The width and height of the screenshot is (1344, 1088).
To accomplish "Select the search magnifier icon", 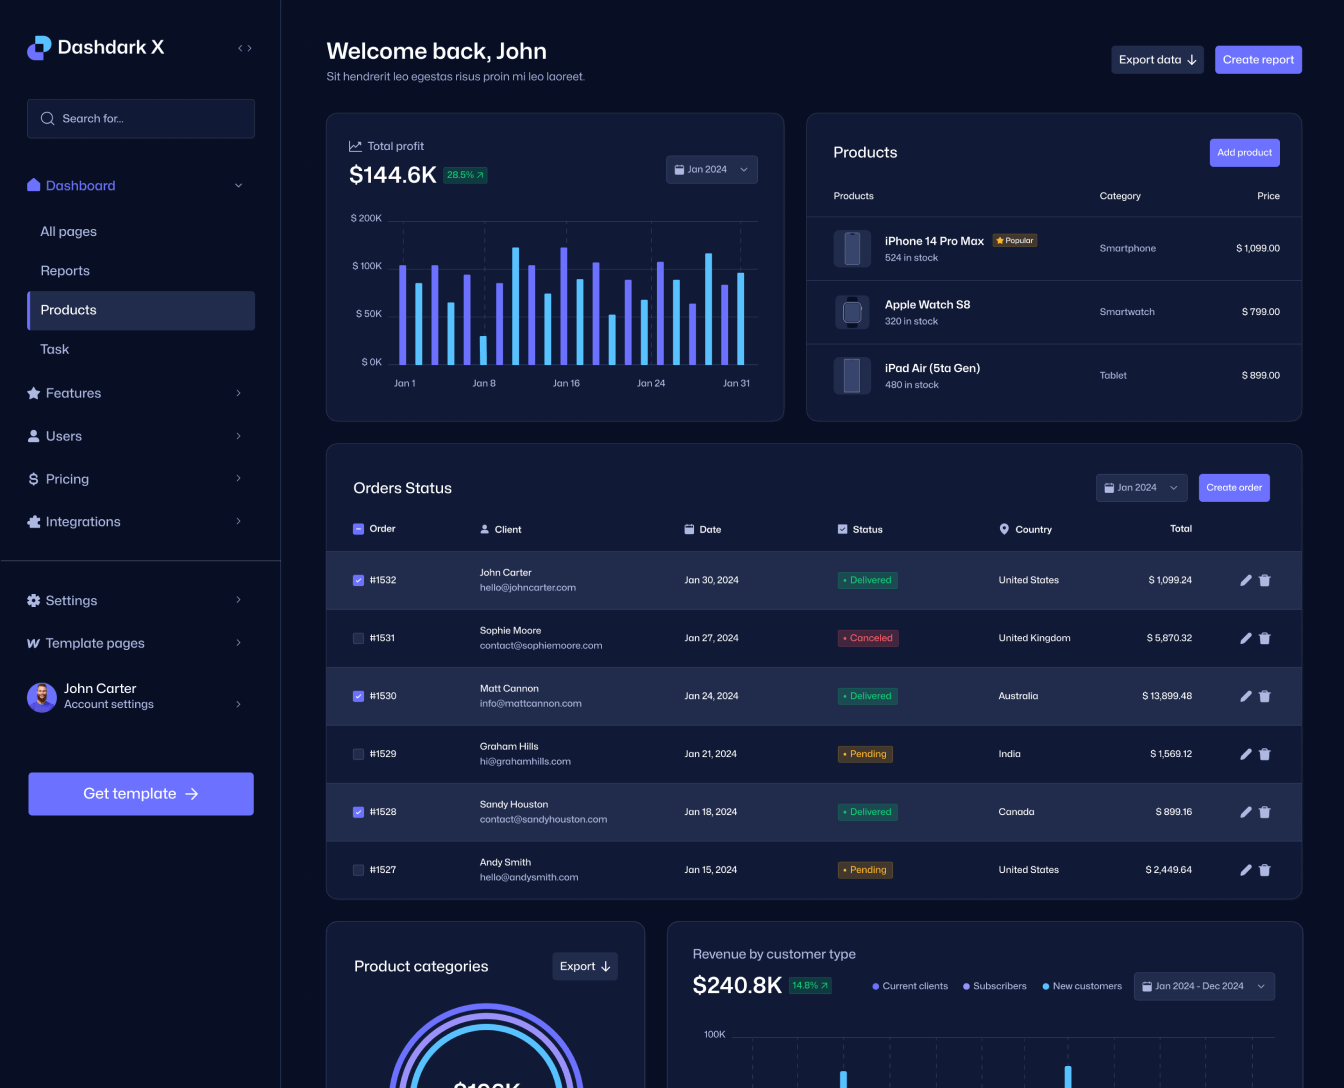I will (47, 118).
